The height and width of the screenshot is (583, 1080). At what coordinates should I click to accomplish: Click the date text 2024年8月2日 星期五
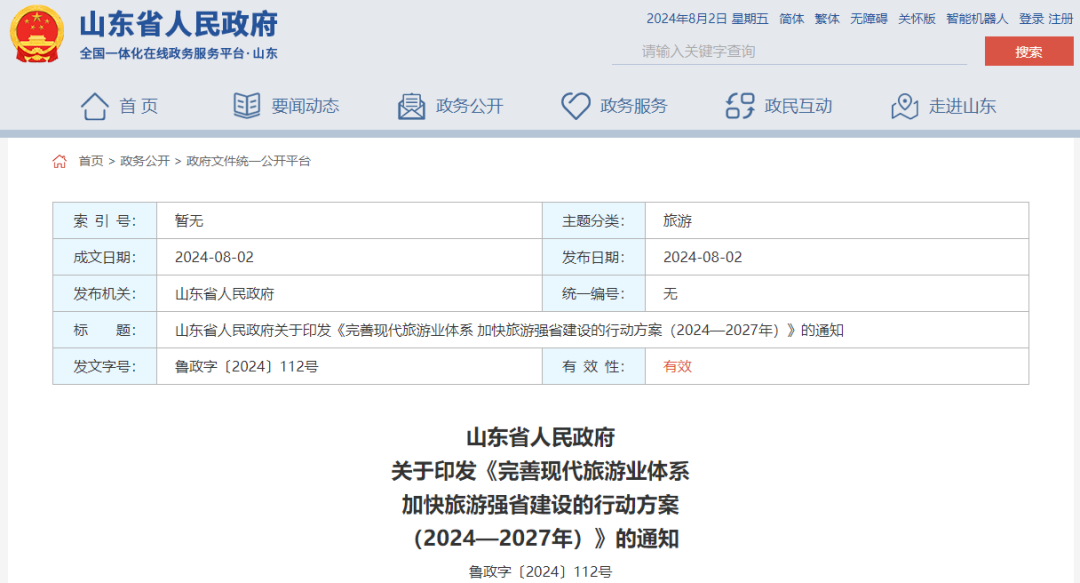coord(707,19)
